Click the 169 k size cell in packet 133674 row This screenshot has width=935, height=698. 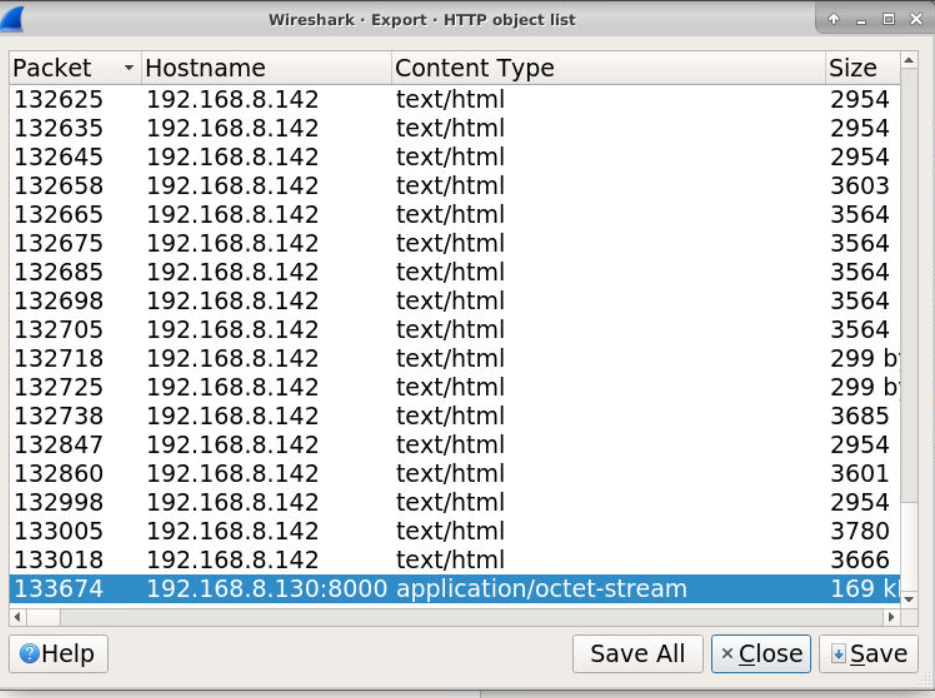point(864,589)
